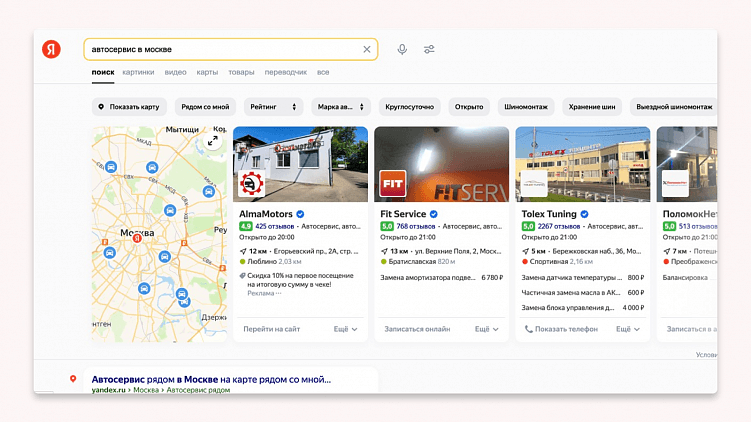Click the discount tag icon by Скидка 10%
Image resolution: width=751 pixels, height=422 pixels.
(242, 276)
